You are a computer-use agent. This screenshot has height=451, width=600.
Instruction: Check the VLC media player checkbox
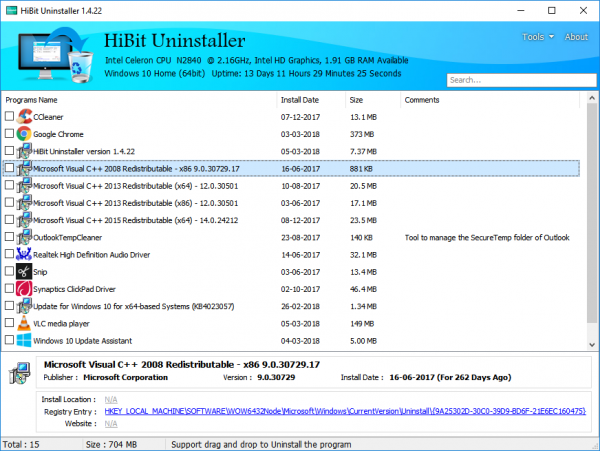10,322
